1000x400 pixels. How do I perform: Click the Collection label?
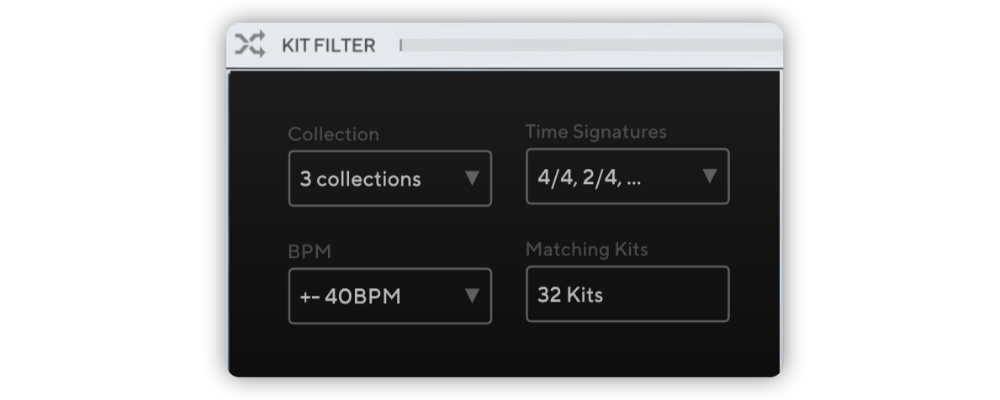point(334,134)
